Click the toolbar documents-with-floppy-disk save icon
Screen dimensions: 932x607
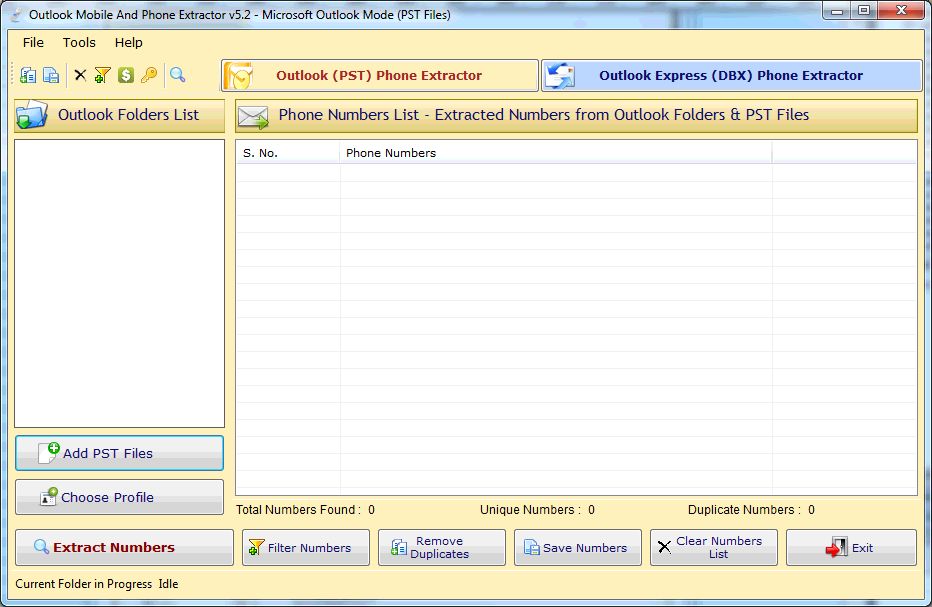(51, 76)
